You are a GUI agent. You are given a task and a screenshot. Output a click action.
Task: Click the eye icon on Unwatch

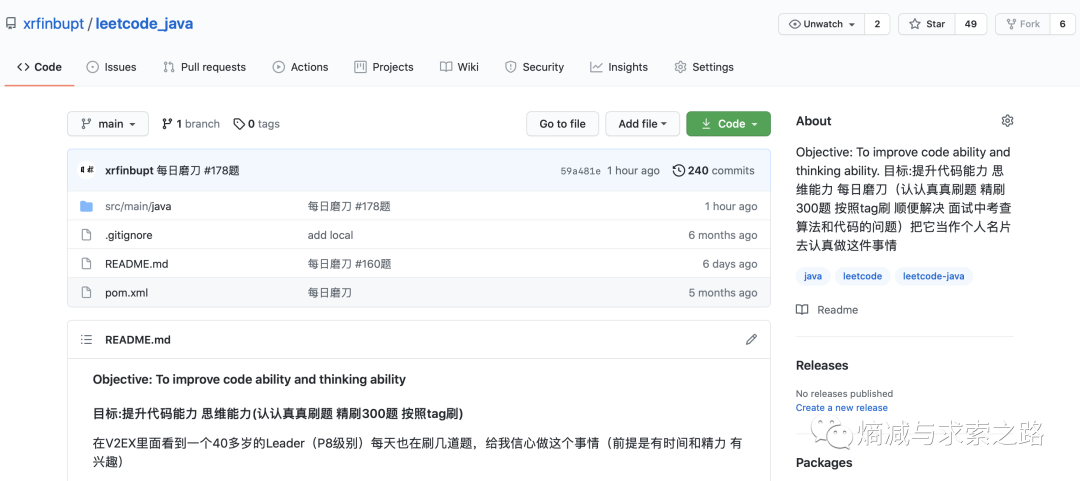(x=795, y=24)
